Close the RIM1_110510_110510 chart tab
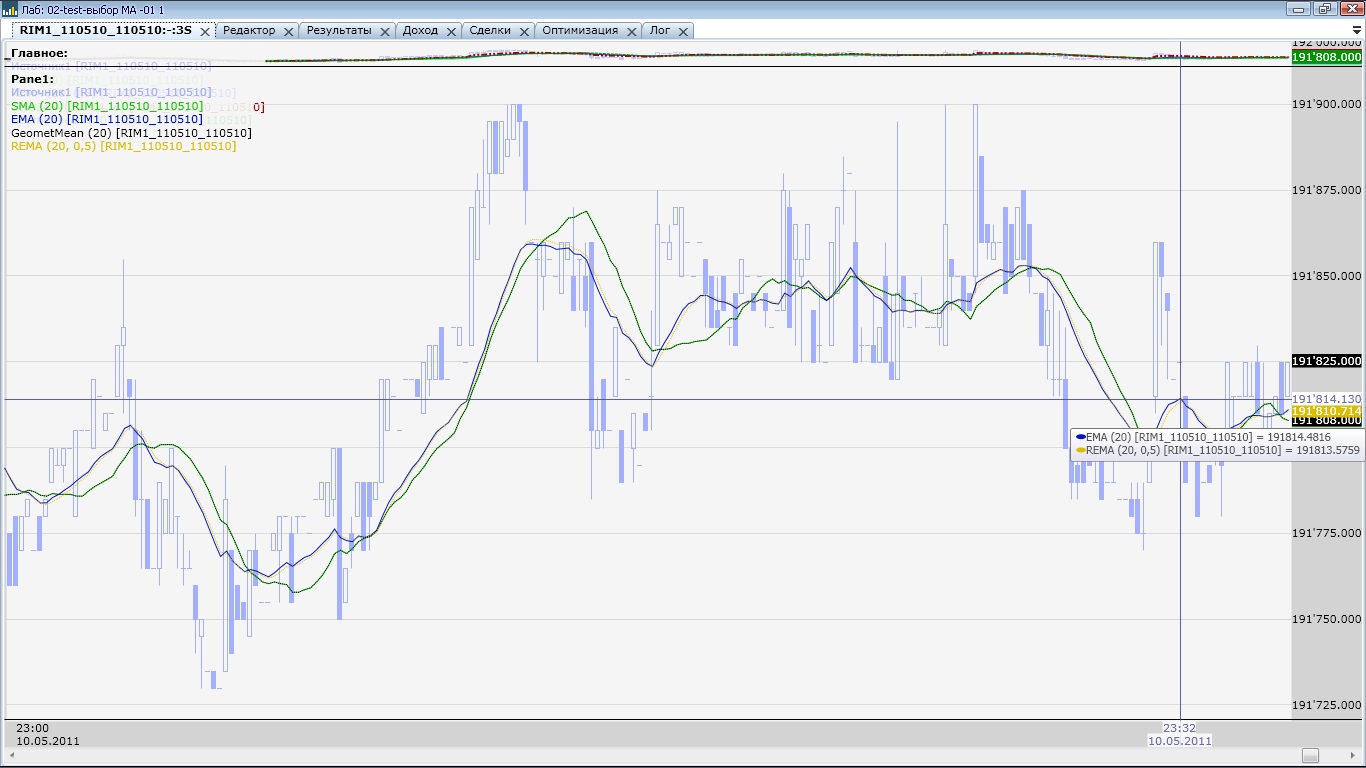The image size is (1366, 768). [205, 31]
